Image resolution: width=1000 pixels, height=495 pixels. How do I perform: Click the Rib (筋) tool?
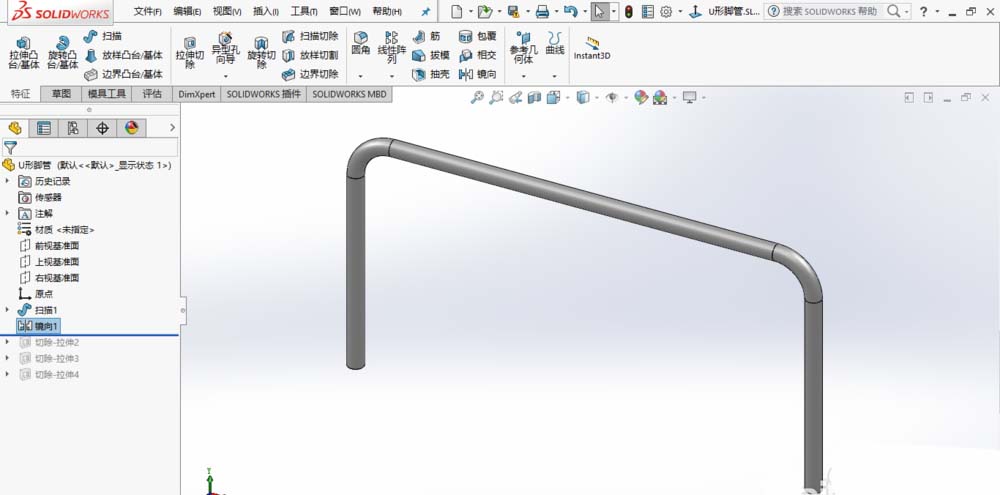(426, 36)
